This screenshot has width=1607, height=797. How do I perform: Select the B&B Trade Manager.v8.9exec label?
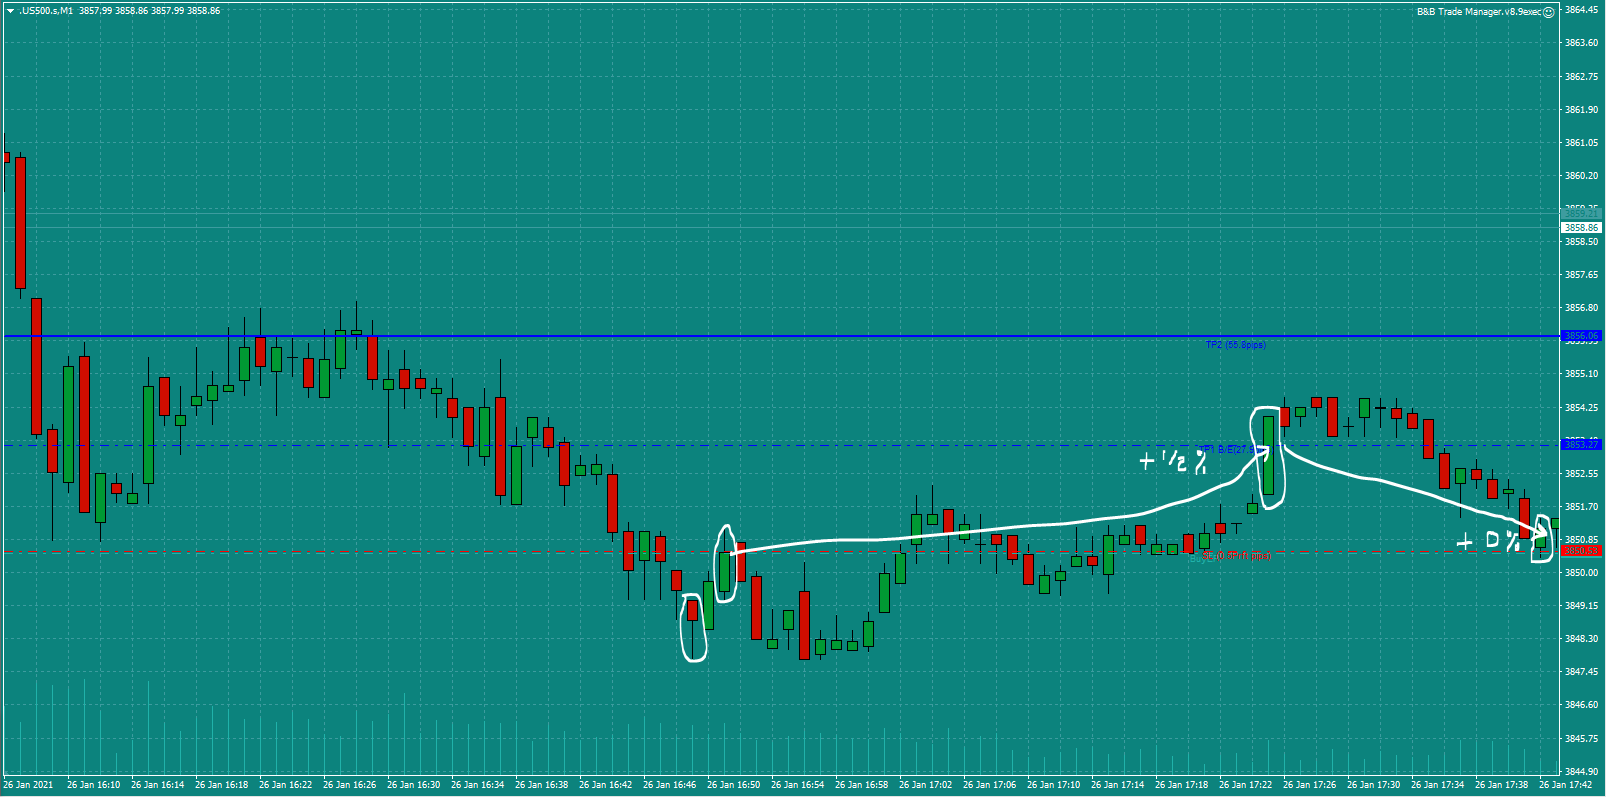(1479, 12)
